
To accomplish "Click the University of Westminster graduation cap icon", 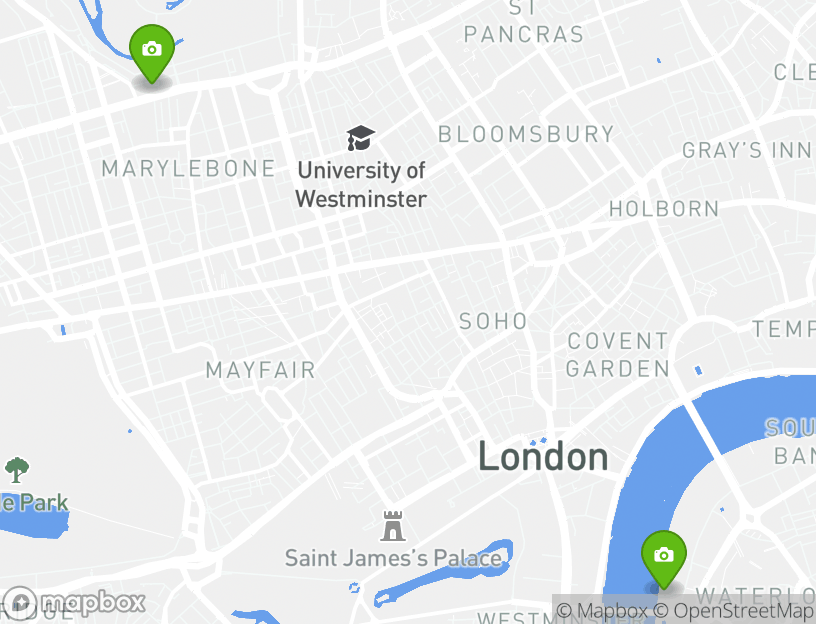I will pyautogui.click(x=361, y=138).
